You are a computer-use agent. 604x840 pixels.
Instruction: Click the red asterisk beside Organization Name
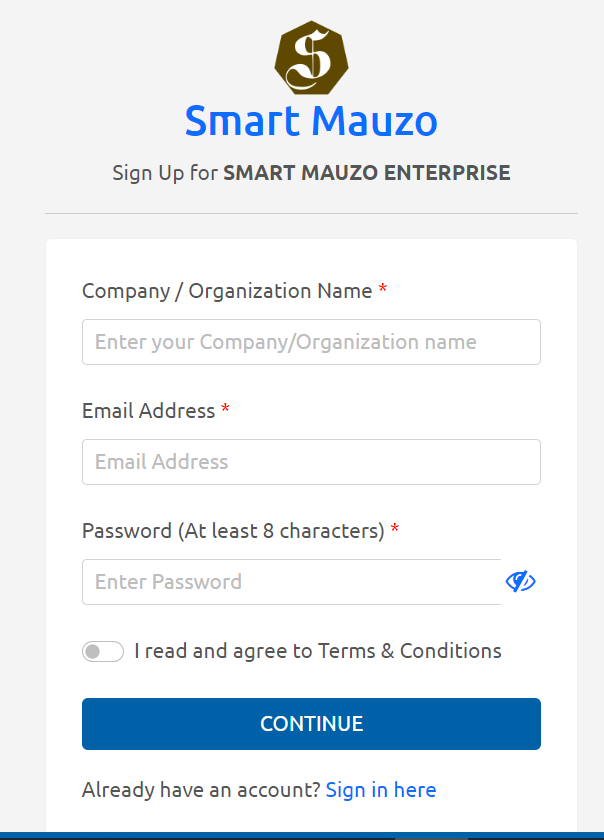(383, 288)
